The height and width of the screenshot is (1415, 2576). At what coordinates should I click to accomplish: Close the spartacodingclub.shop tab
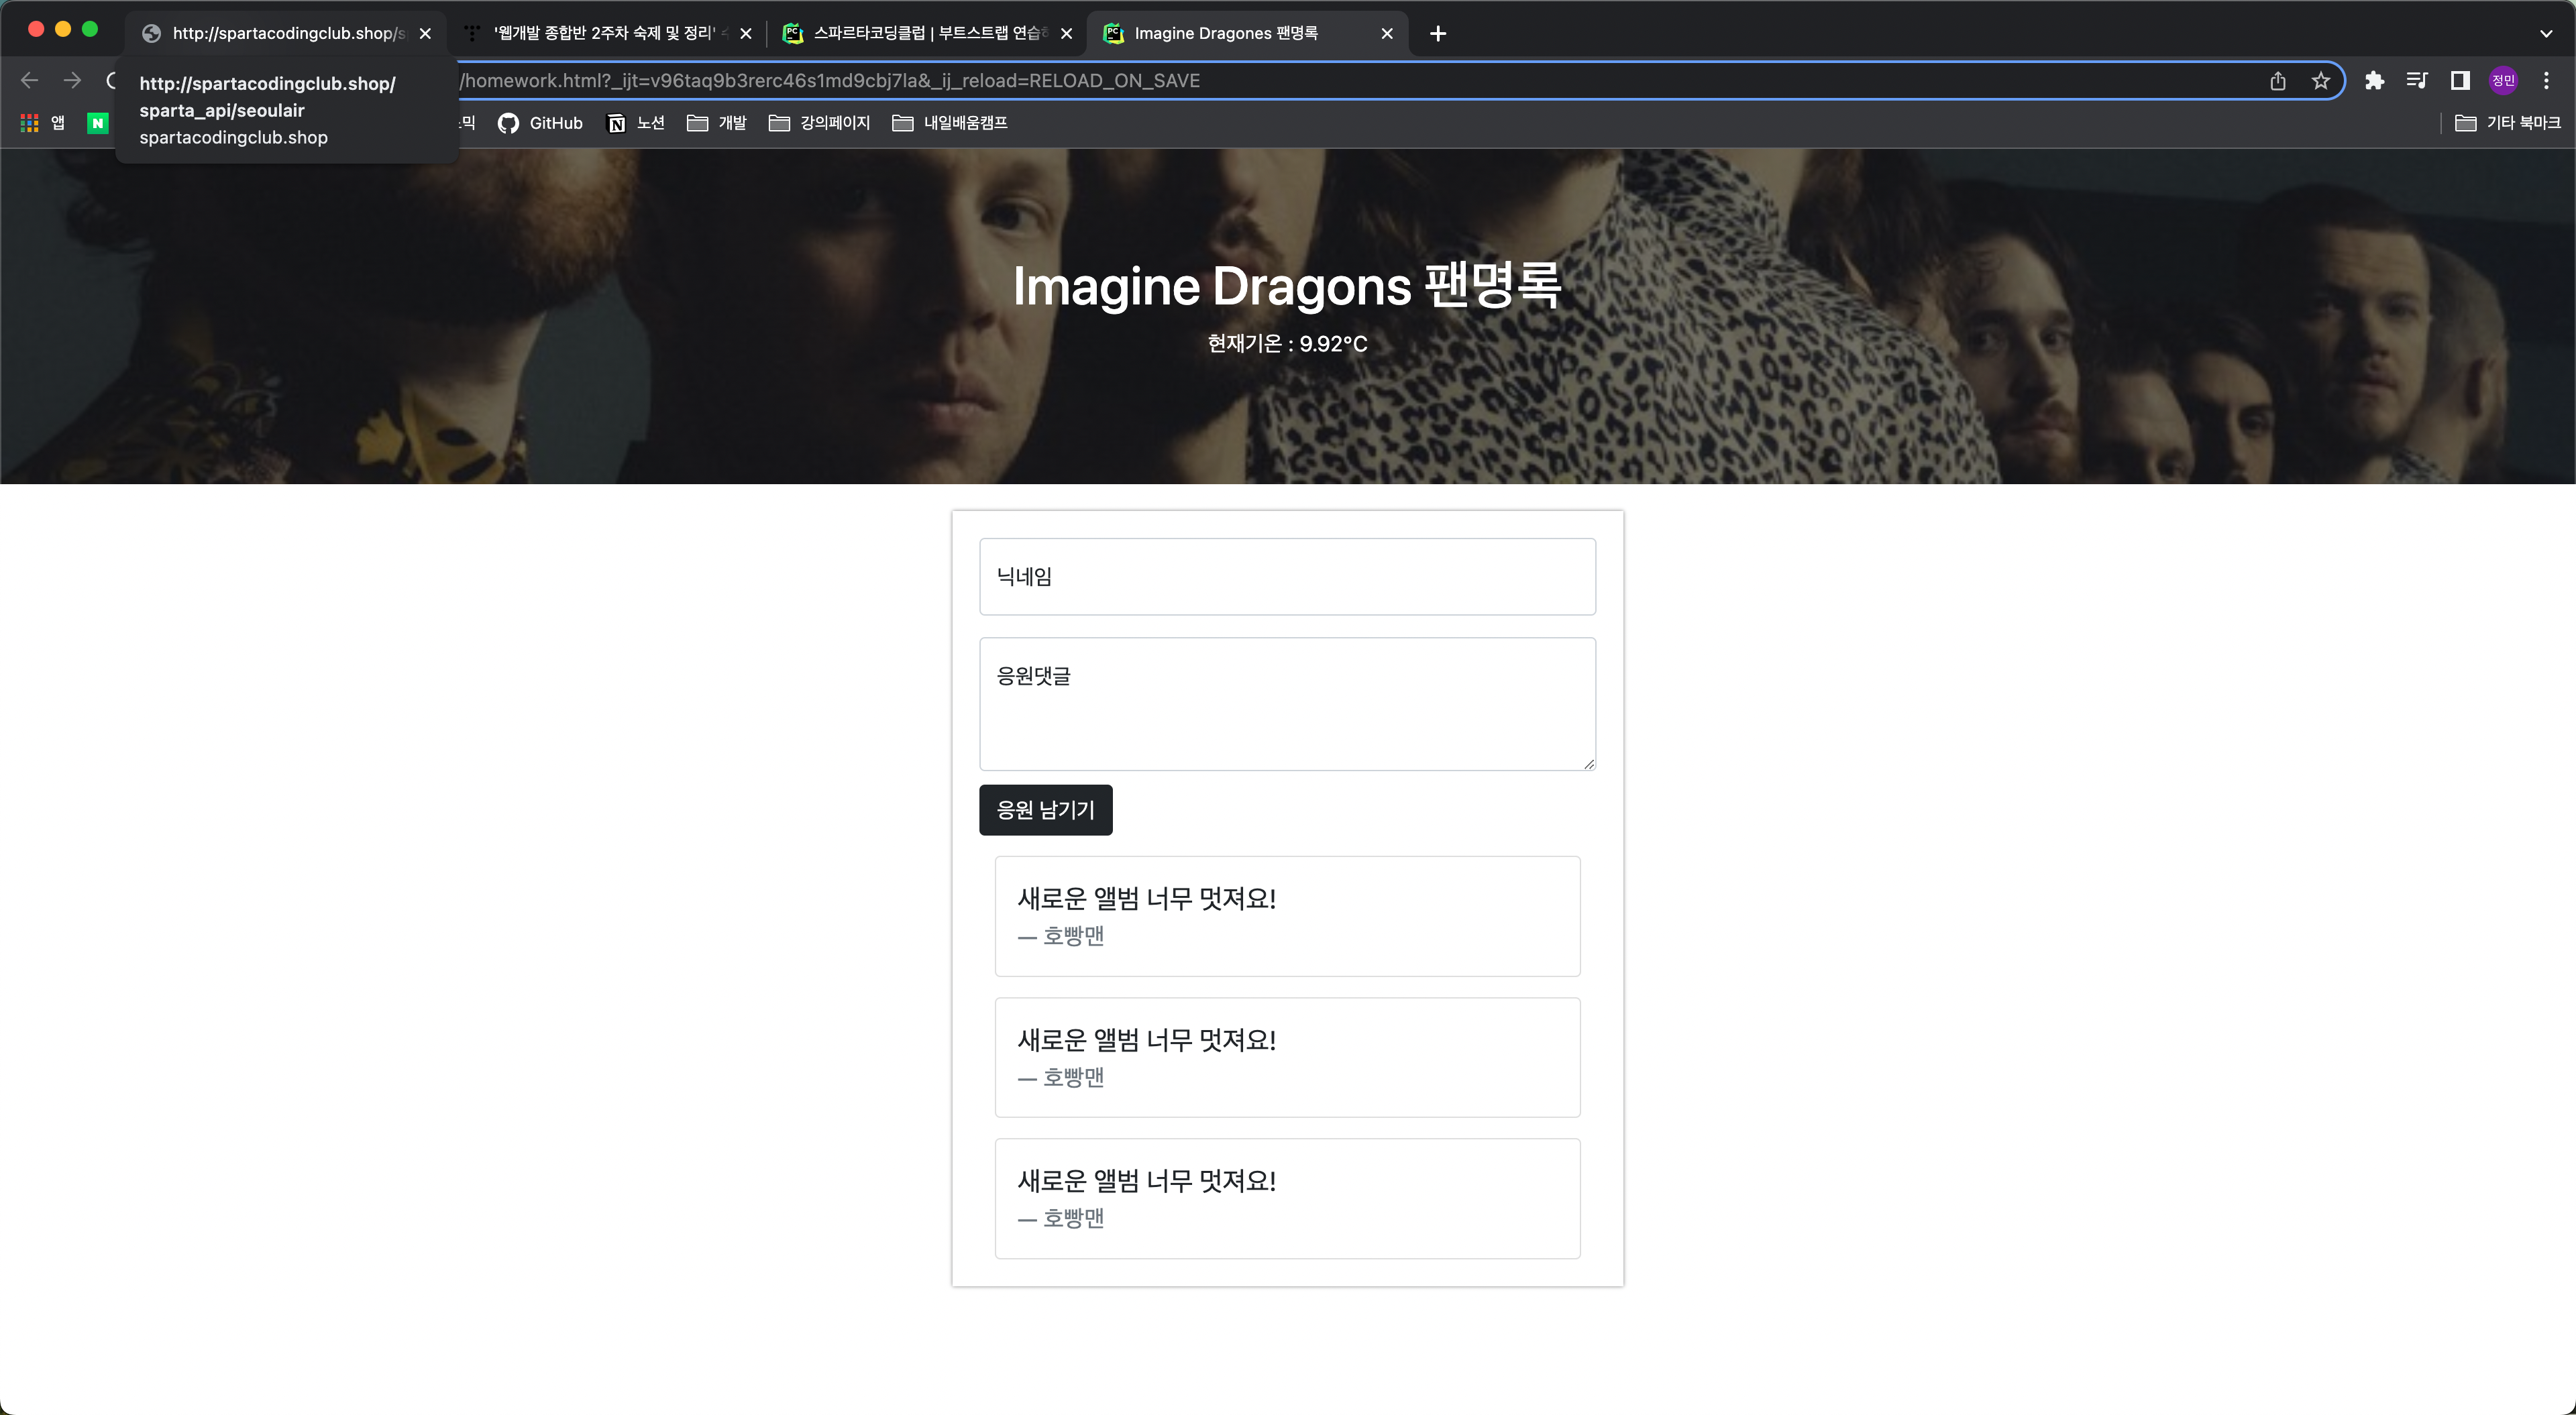coord(425,33)
